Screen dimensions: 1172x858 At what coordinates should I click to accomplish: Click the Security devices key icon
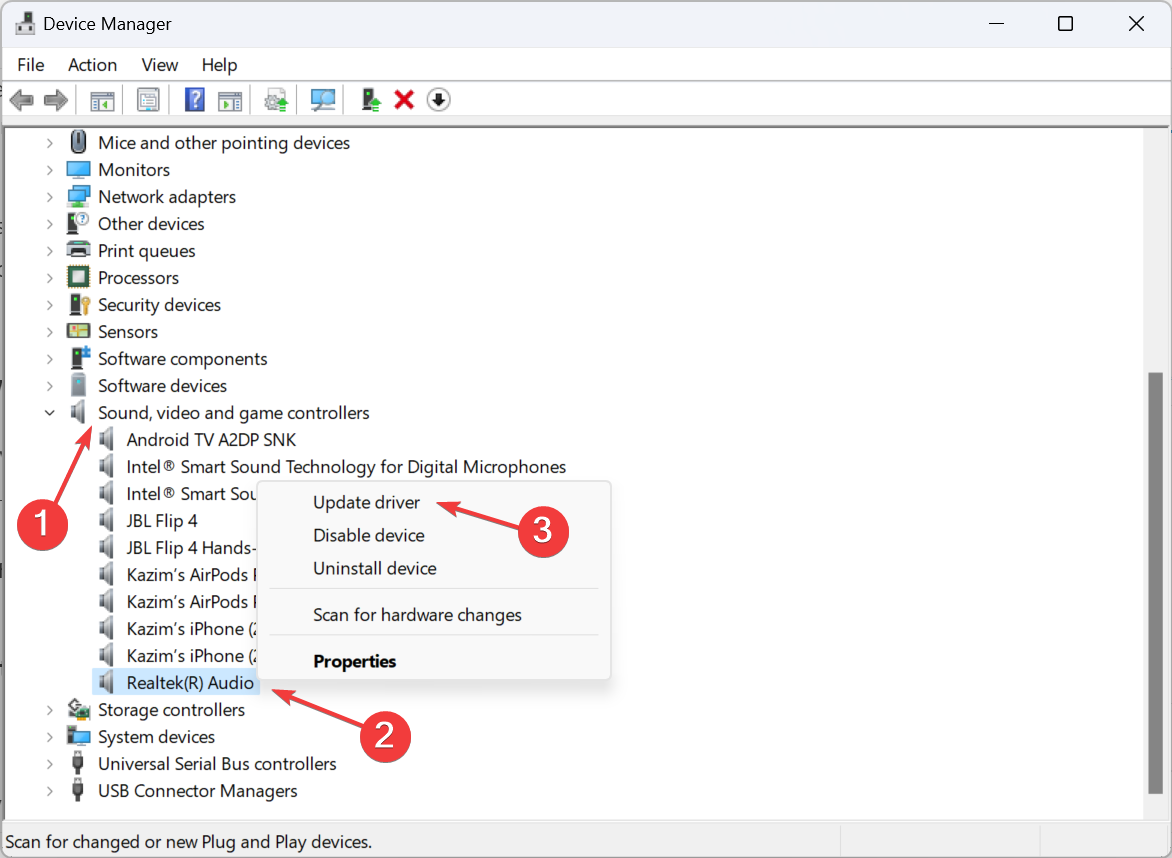pos(78,304)
